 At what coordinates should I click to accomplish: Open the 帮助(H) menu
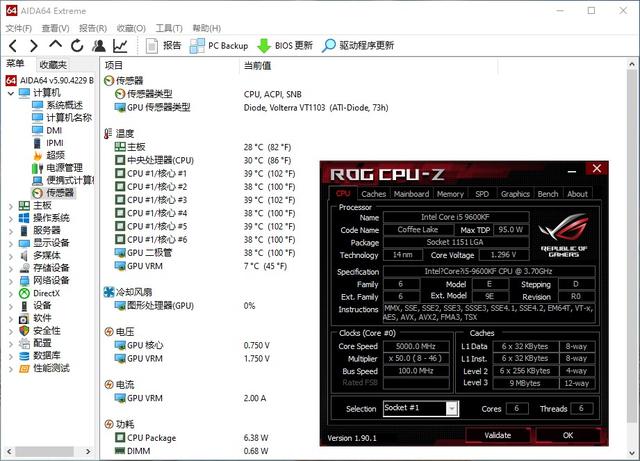pos(207,28)
